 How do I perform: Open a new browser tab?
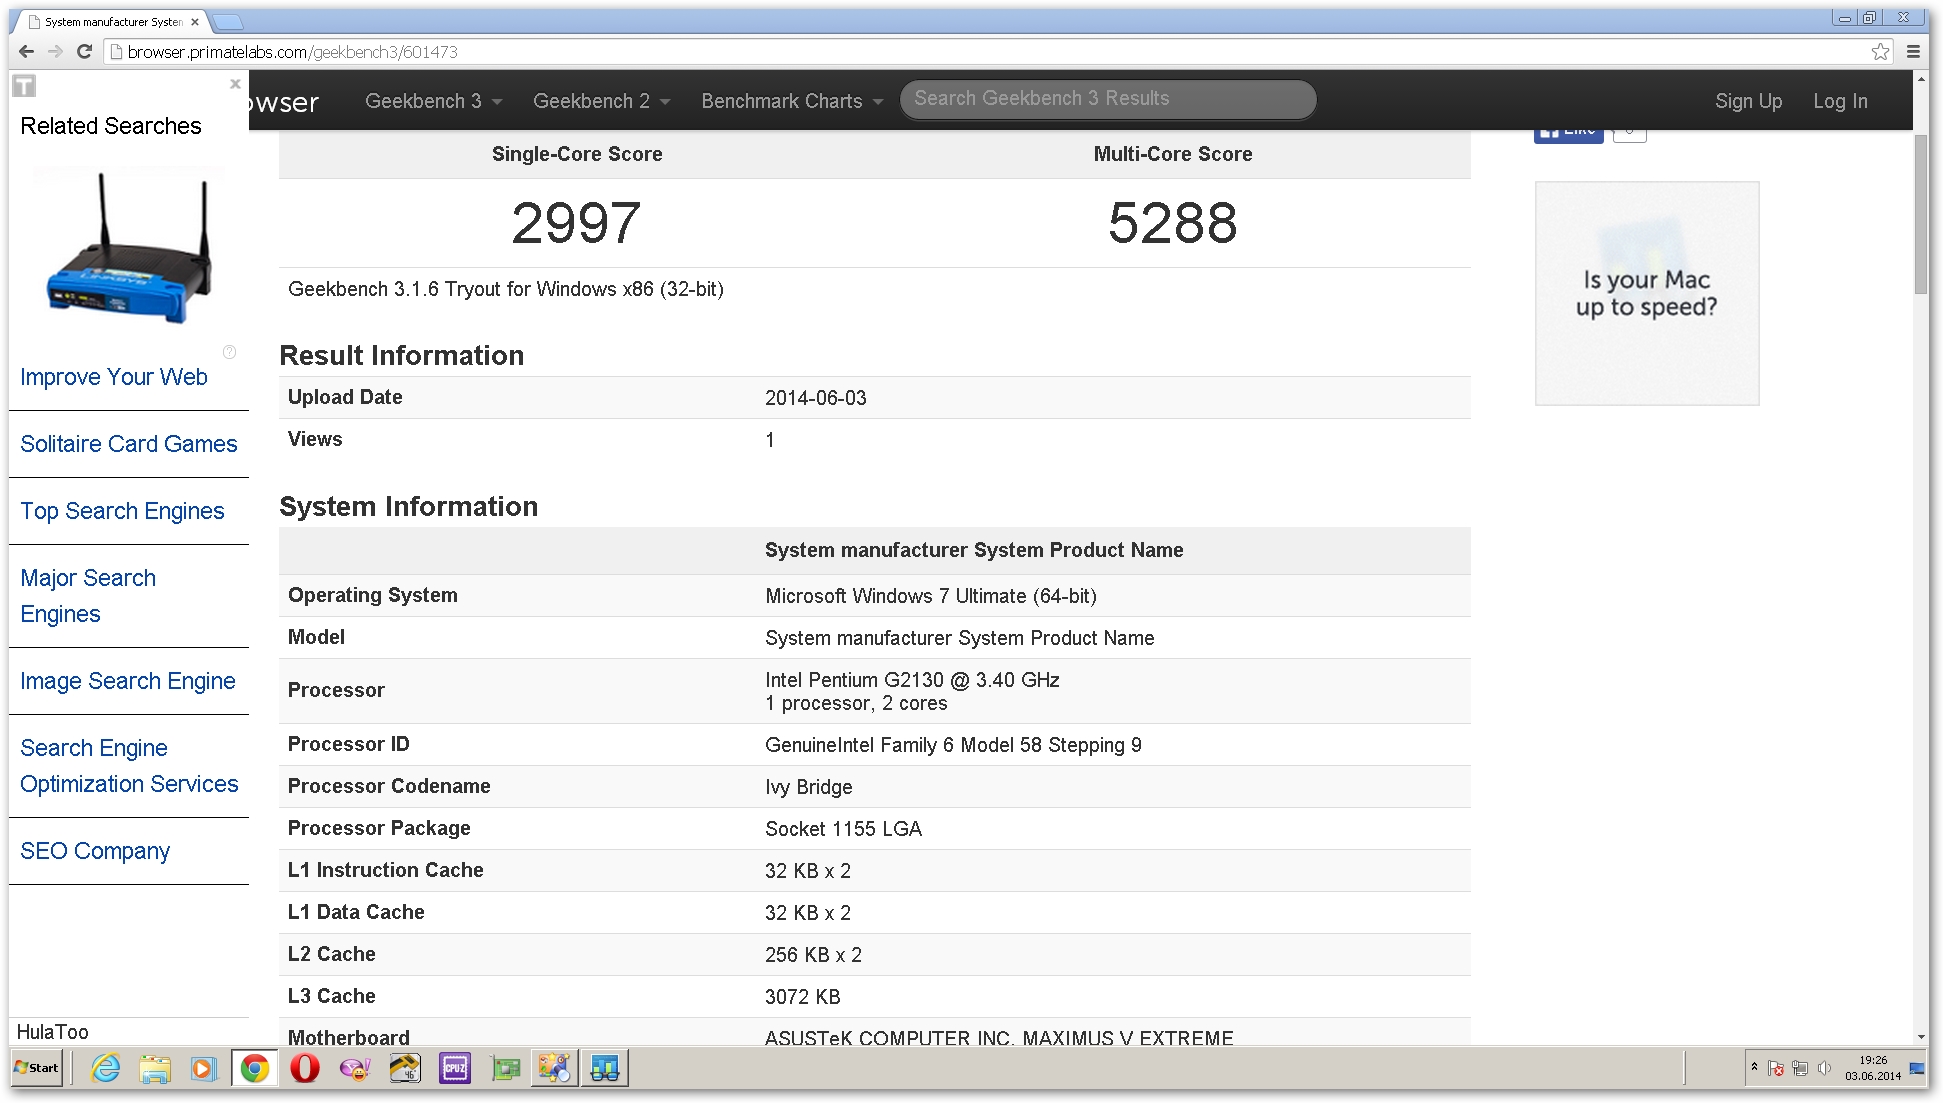228,22
